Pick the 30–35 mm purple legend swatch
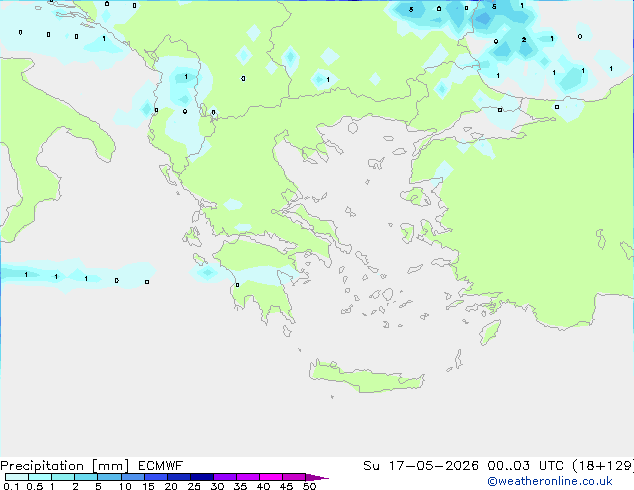Image resolution: width=634 pixels, height=490 pixels. [224, 477]
